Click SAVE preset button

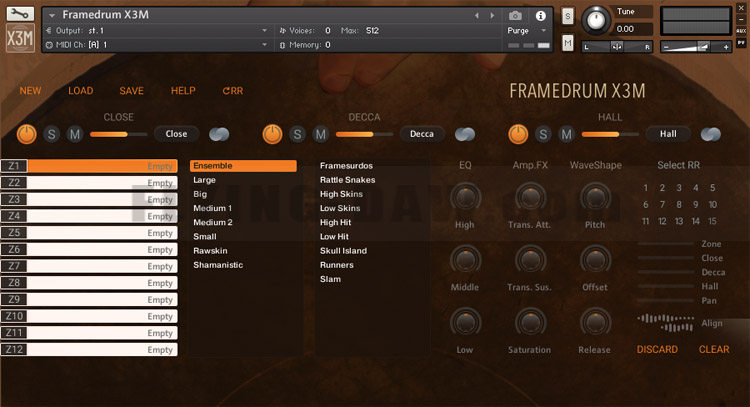coord(132,91)
